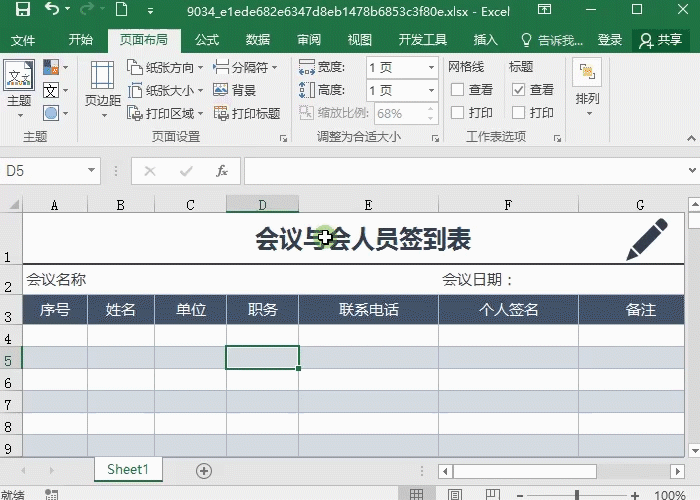Open Ribbon Display Options icon

click(x=544, y=9)
